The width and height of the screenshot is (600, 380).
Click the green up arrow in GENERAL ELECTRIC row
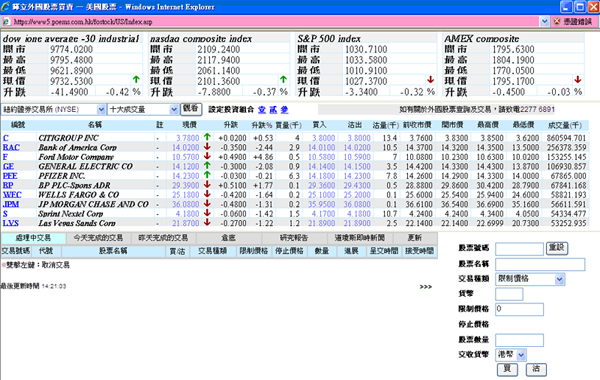[207, 165]
